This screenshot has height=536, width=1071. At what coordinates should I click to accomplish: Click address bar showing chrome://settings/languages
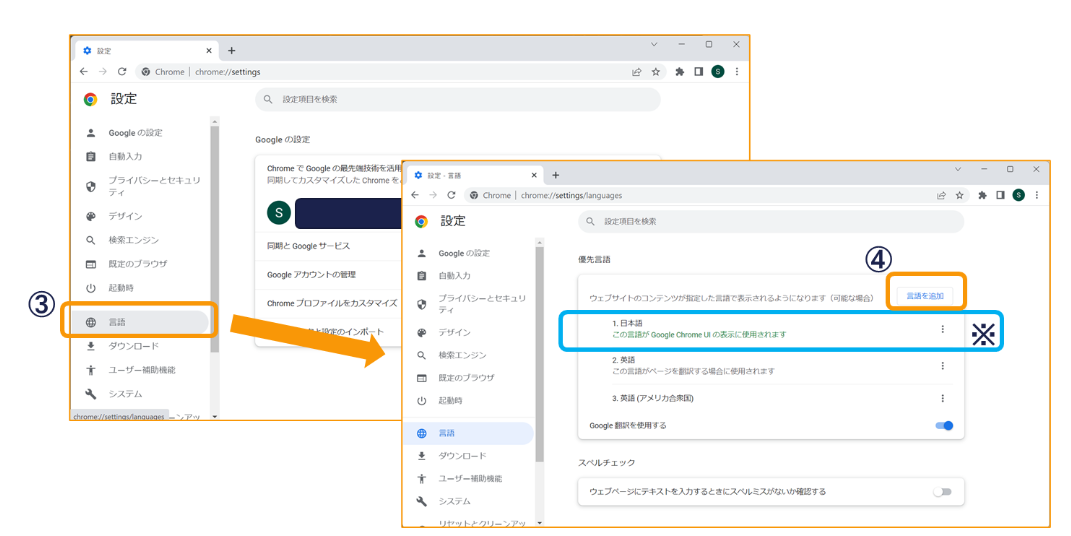click(x=717, y=195)
